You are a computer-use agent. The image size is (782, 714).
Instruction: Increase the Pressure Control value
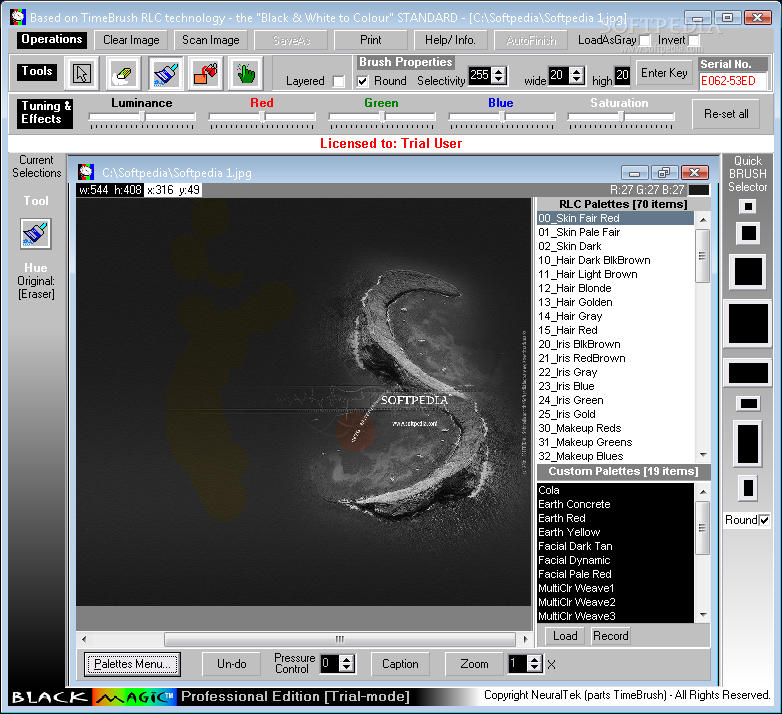tap(347, 659)
